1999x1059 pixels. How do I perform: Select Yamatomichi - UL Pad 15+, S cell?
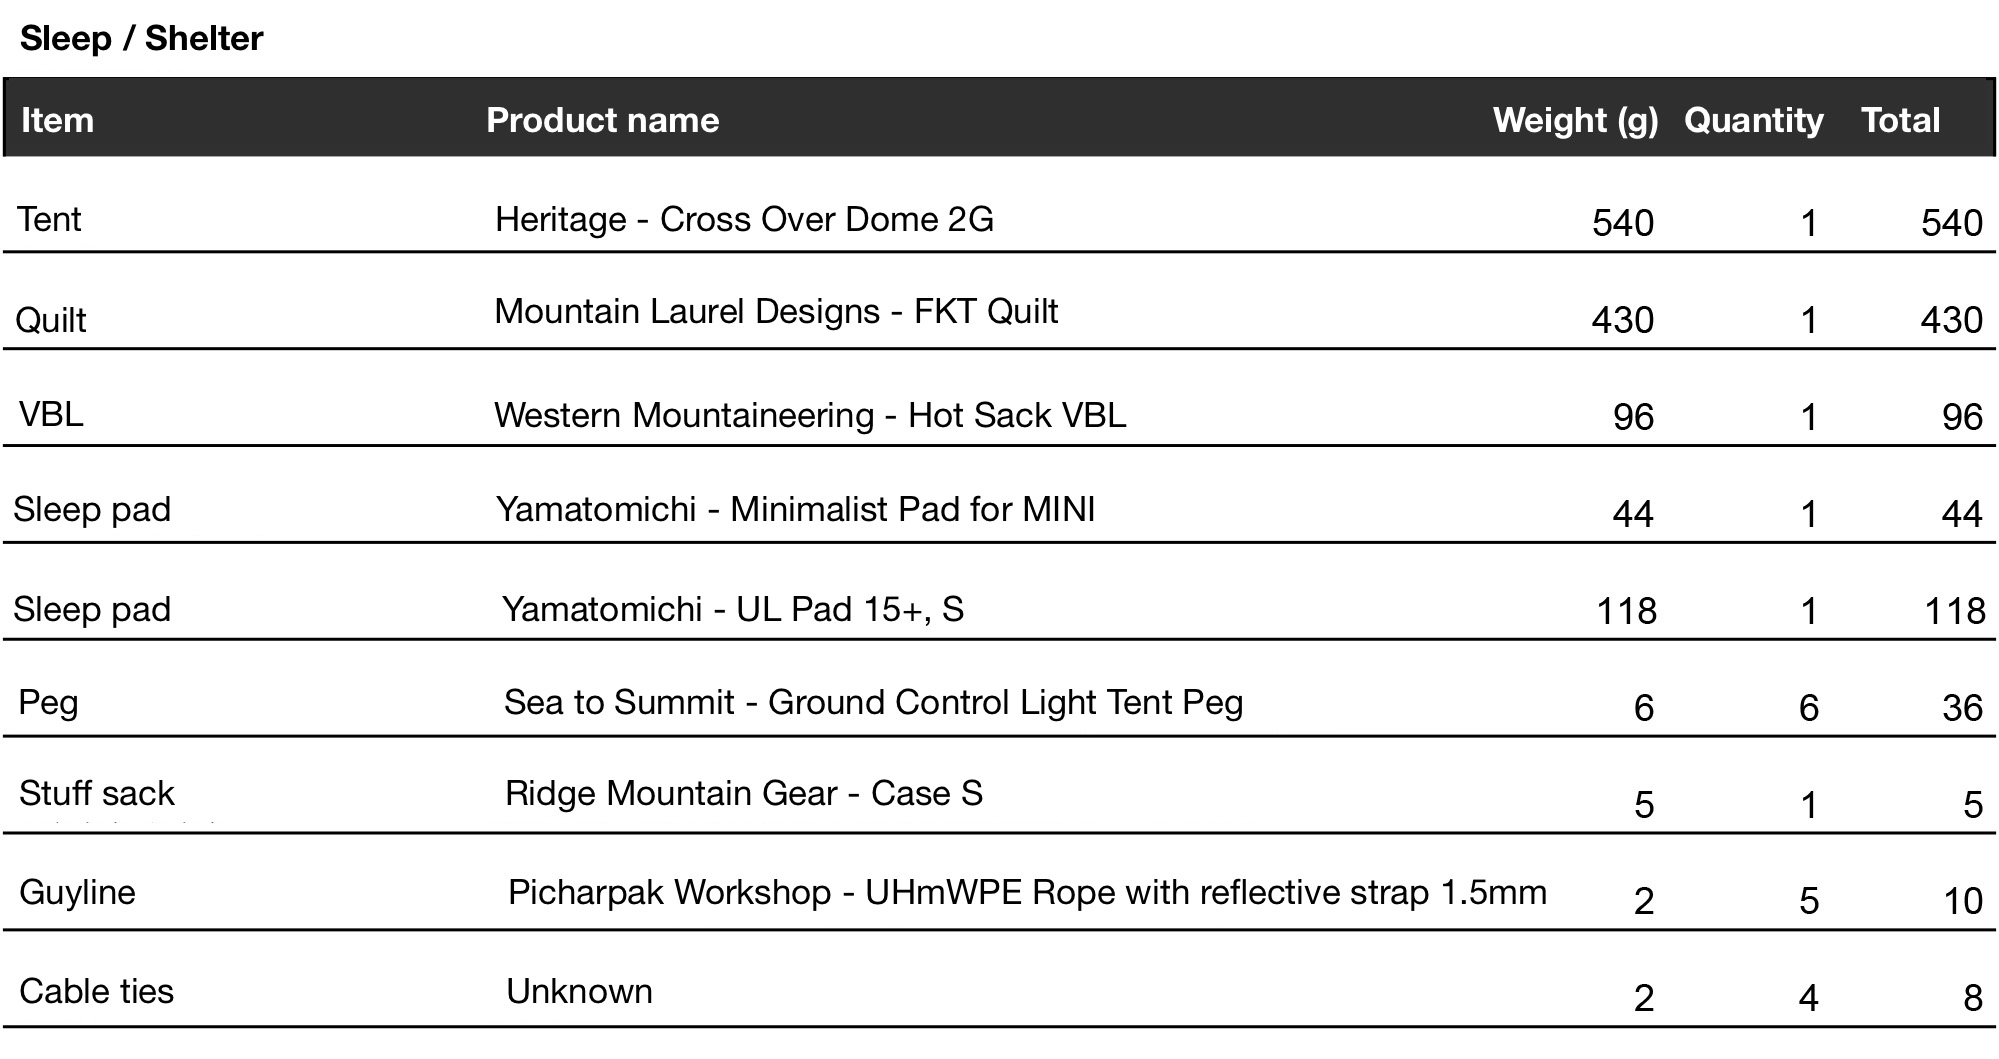click(732, 609)
